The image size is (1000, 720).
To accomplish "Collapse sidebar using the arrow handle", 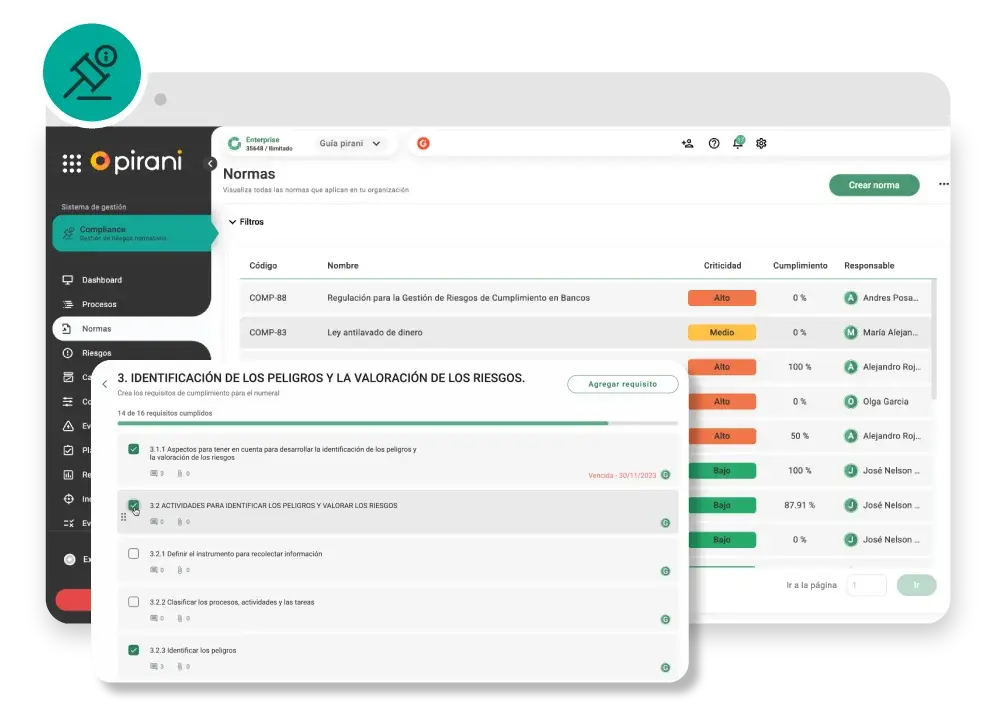I will click(211, 164).
